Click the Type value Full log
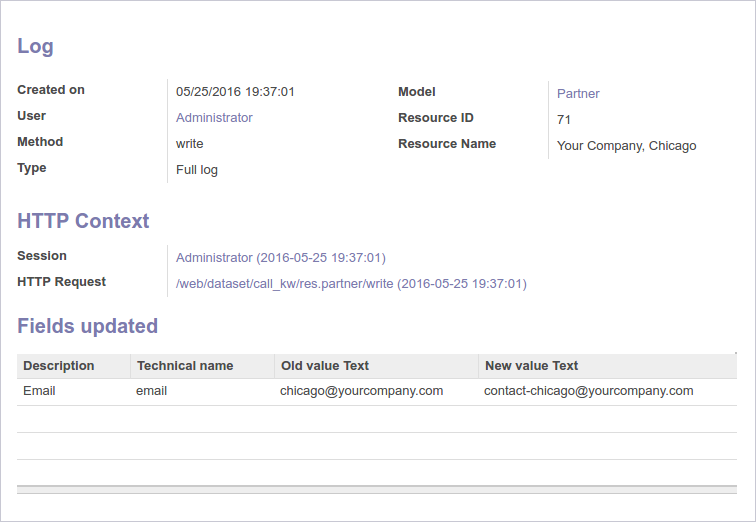 coord(196,170)
